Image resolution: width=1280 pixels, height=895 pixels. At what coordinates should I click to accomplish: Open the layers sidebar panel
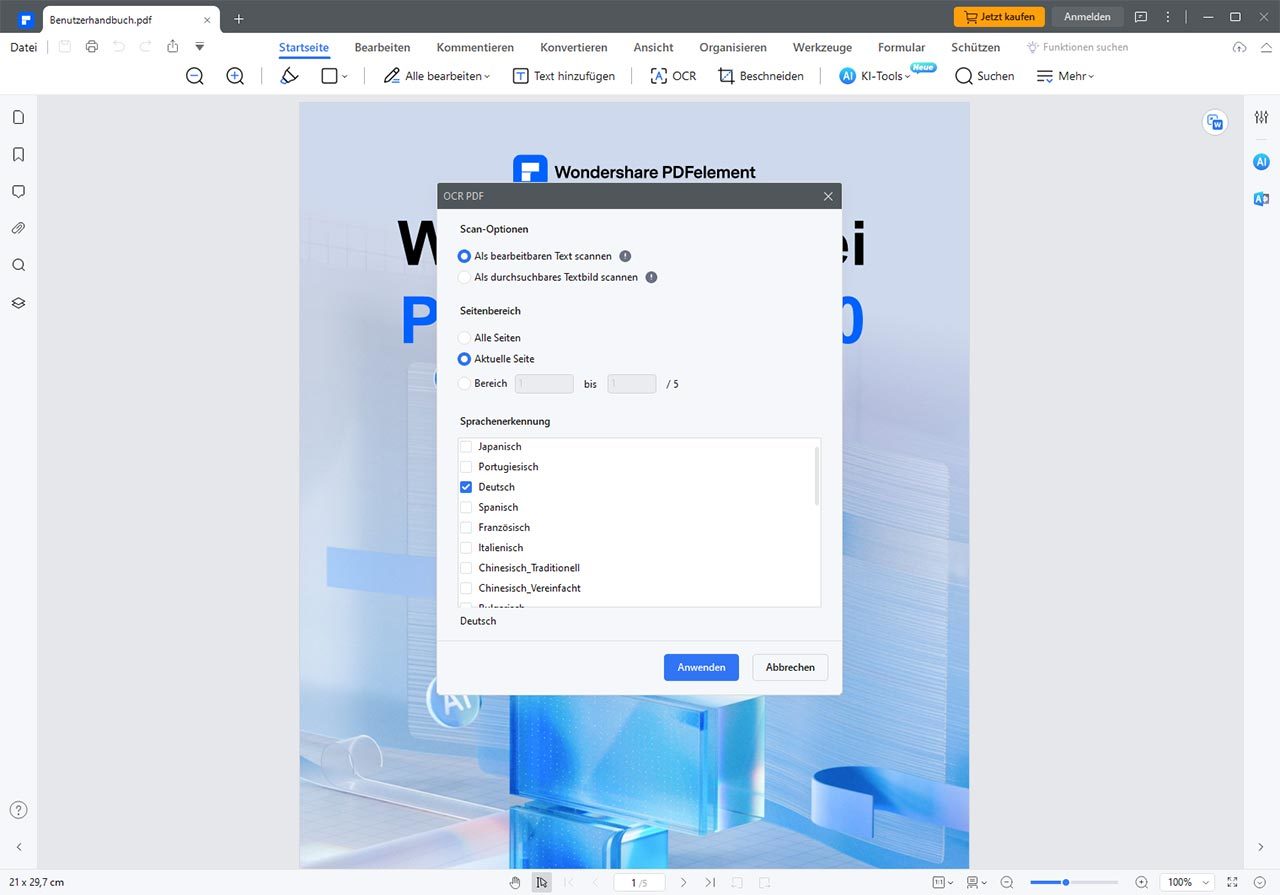(x=18, y=302)
